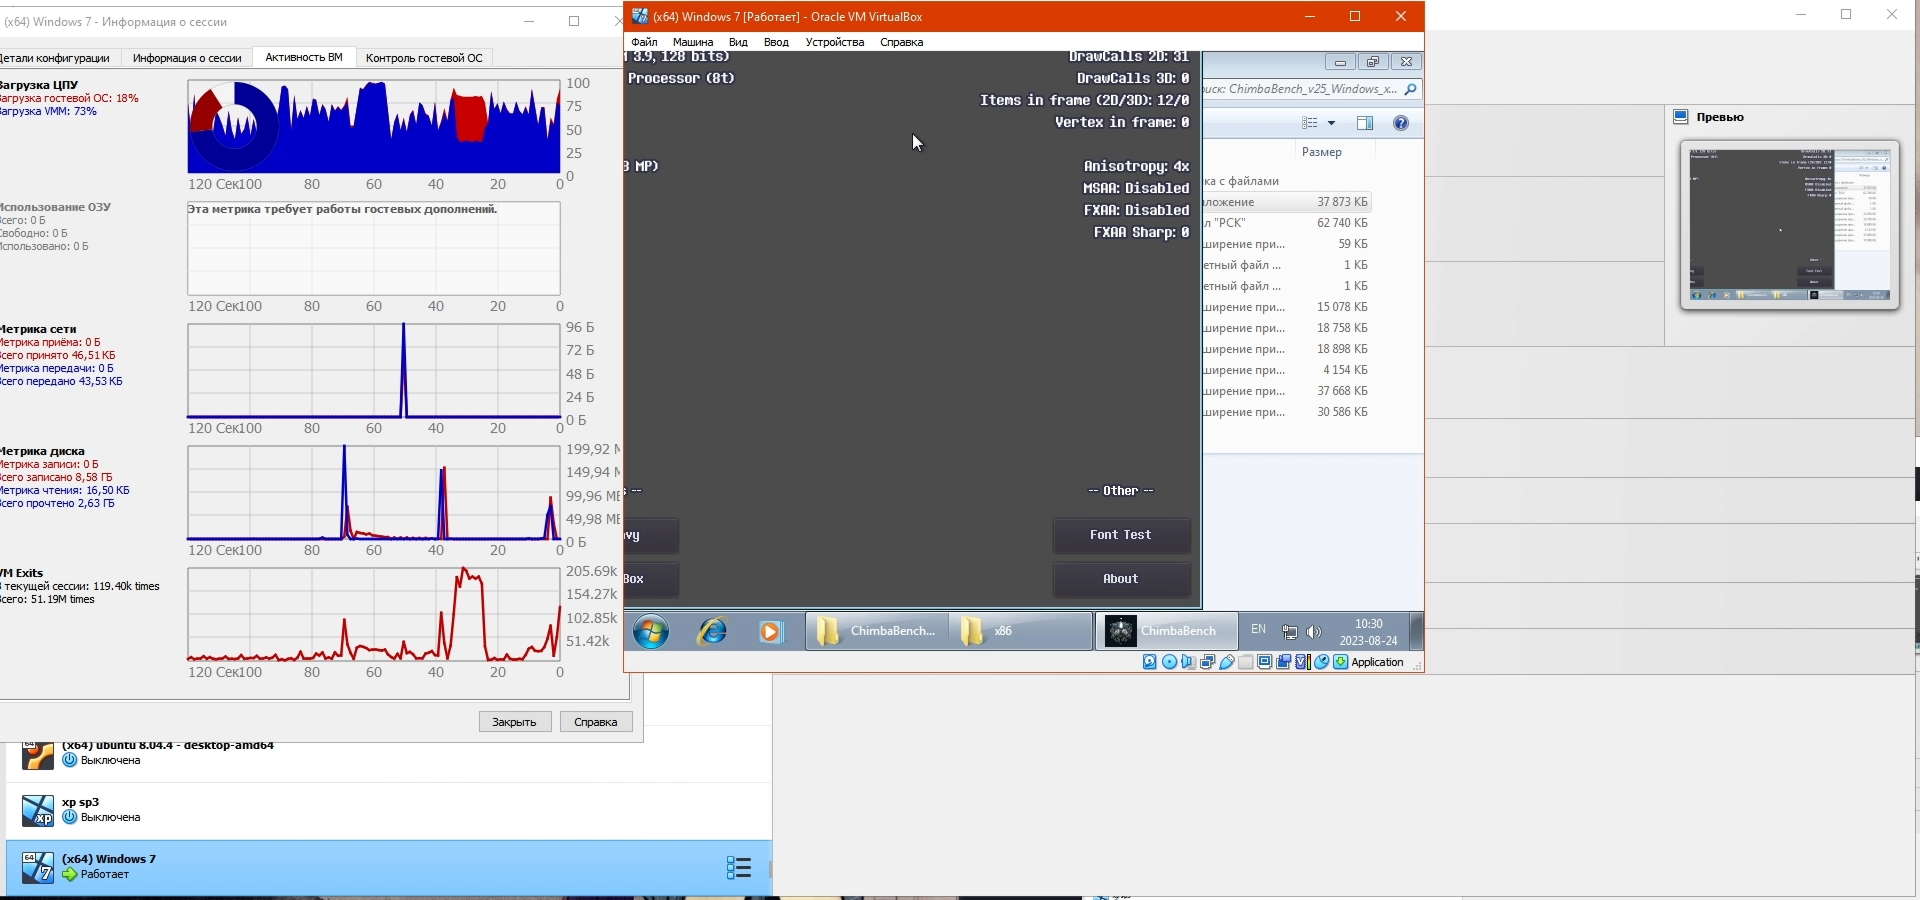Screen dimensions: 1920x900
Task: Open the Справка menu in VM window
Action: 901,42
